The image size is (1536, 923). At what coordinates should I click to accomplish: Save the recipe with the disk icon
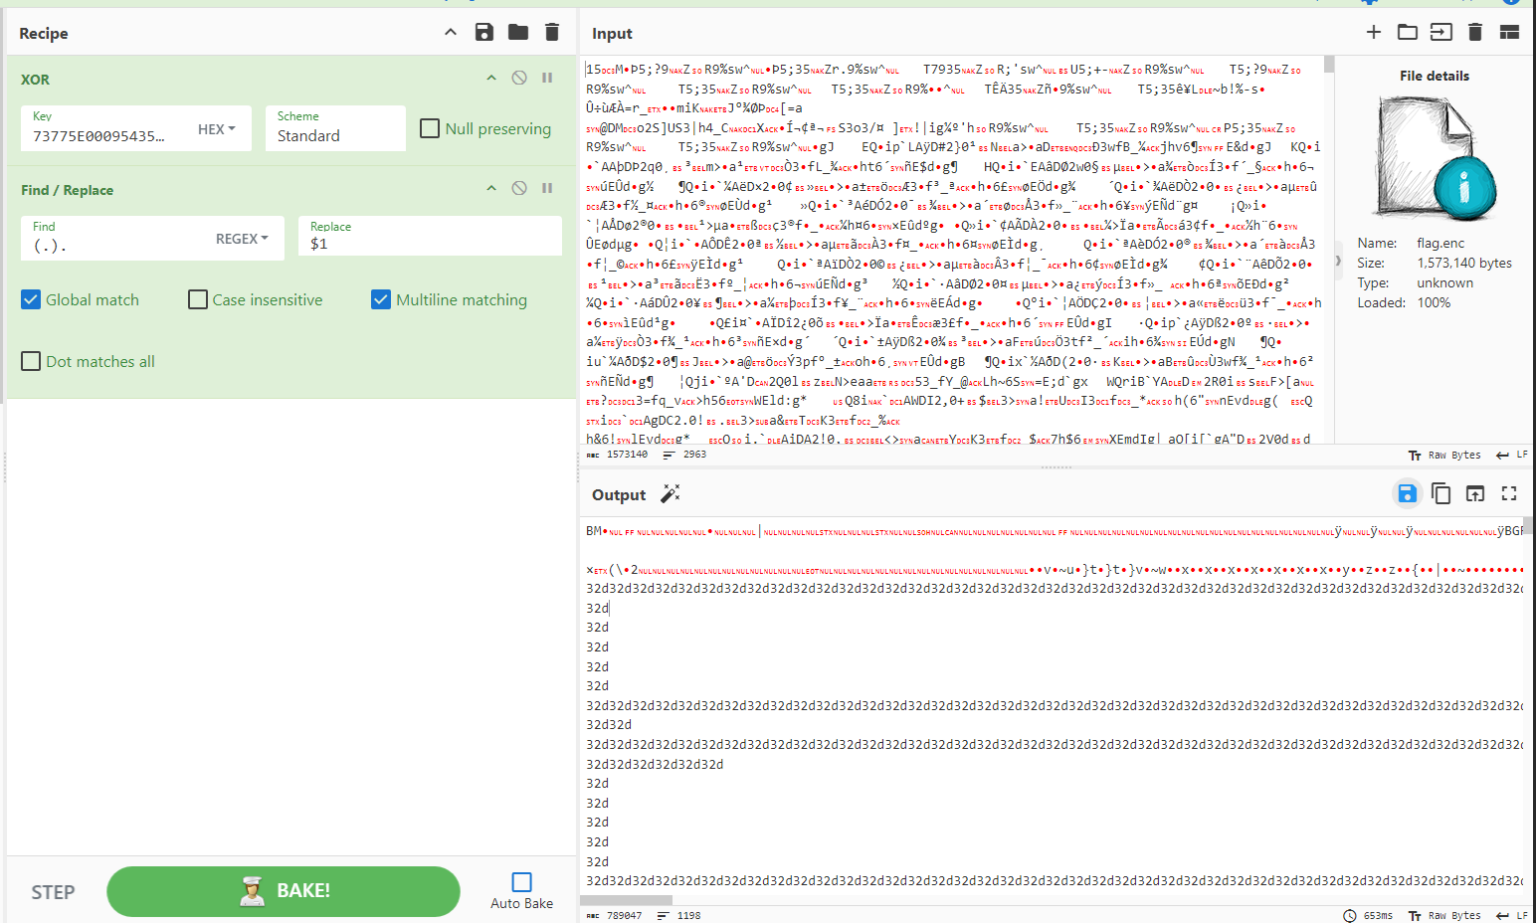pos(484,32)
